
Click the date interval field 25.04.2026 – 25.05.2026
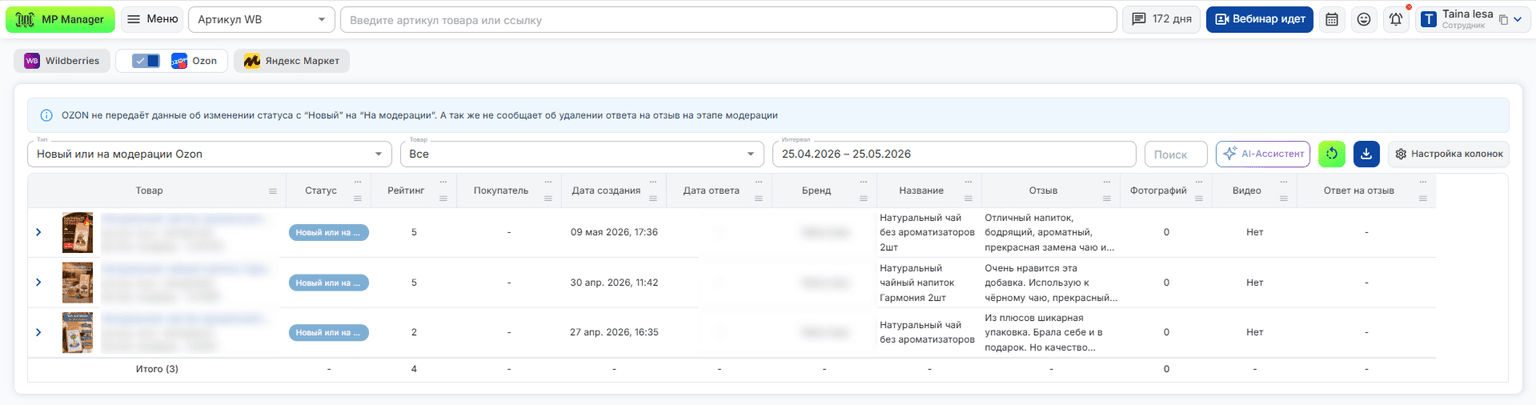[x=954, y=154]
